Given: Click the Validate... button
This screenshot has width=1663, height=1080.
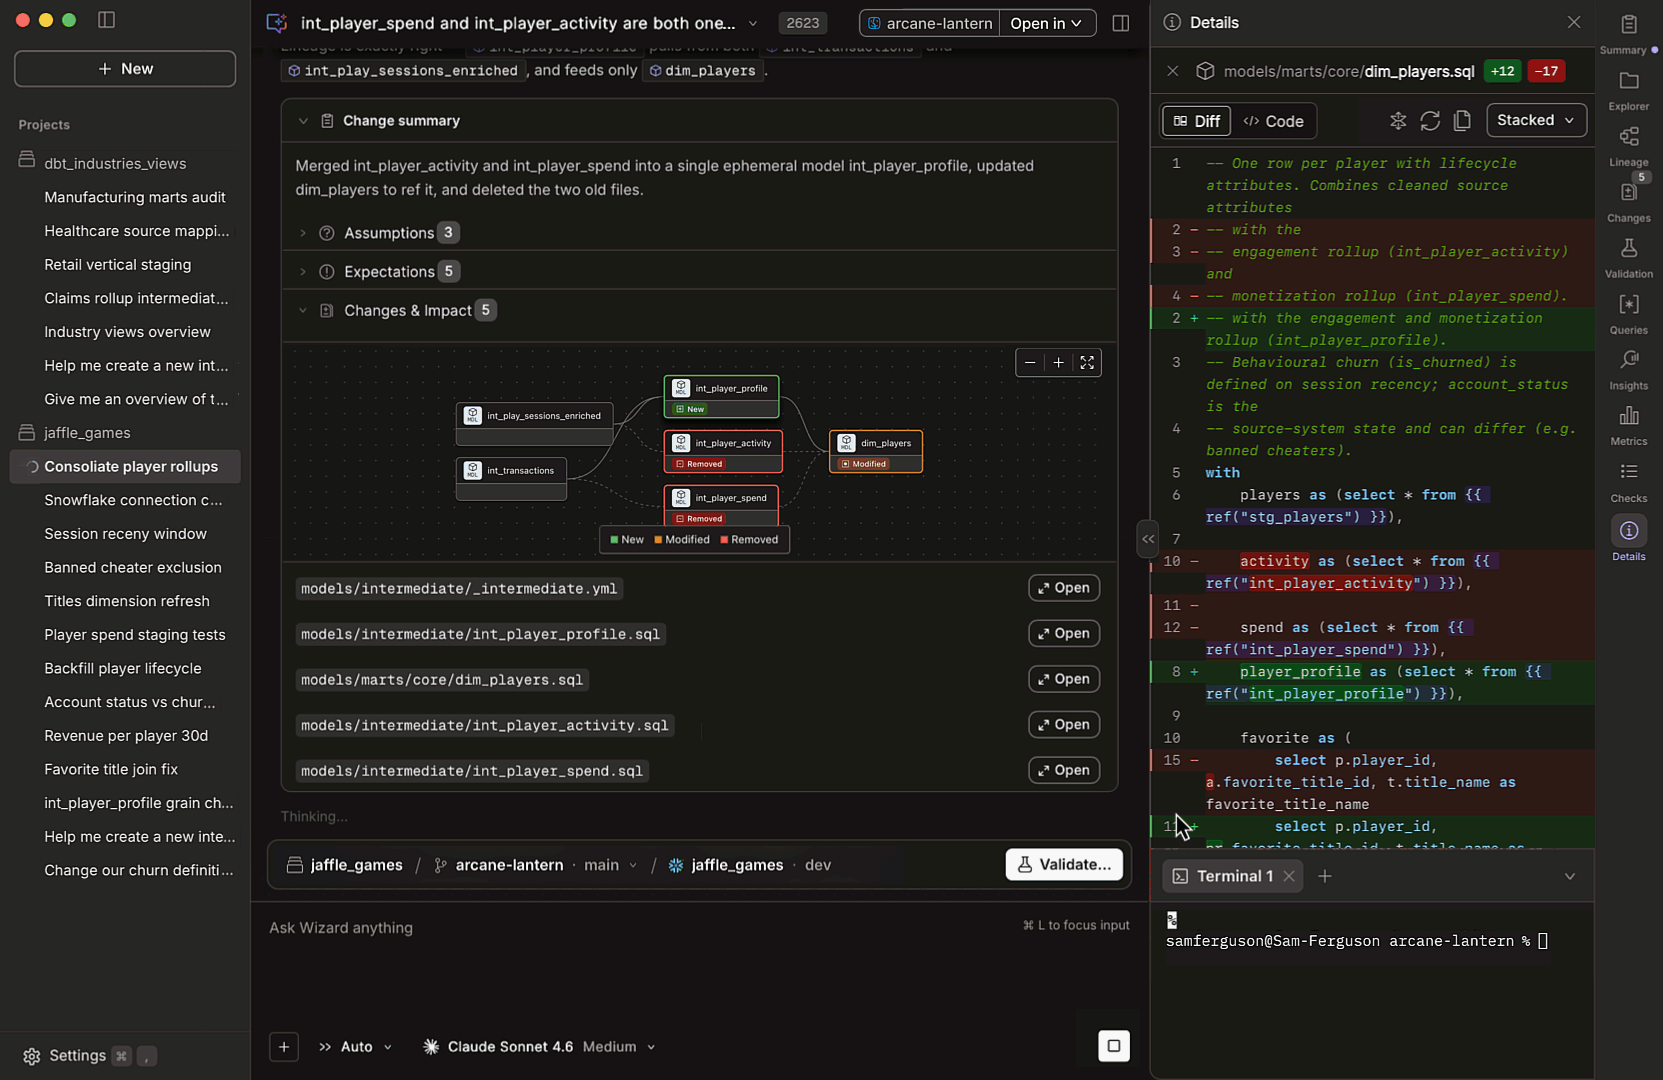Looking at the screenshot, I should click(x=1064, y=865).
